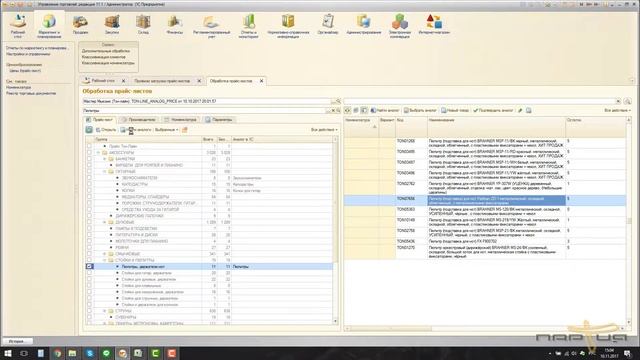
Task: Collapse the ГИТАРНЫЕ tree folder
Action: [x=105, y=171]
